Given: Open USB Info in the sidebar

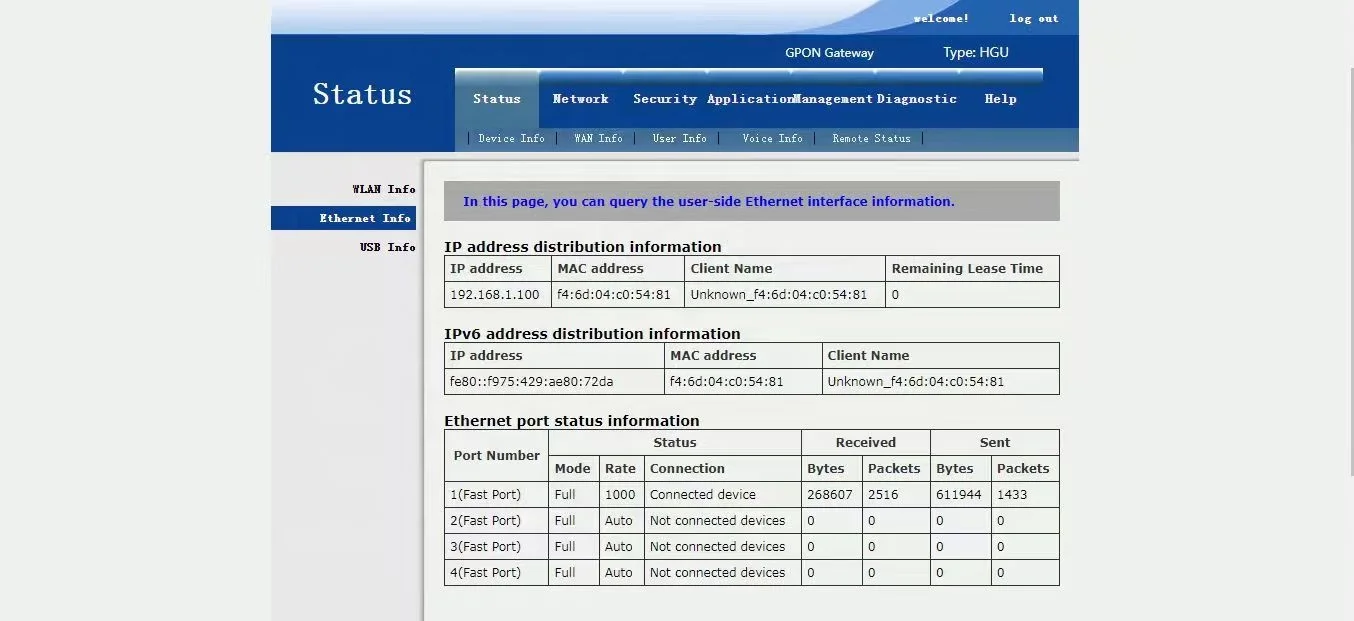Looking at the screenshot, I should click(387, 247).
